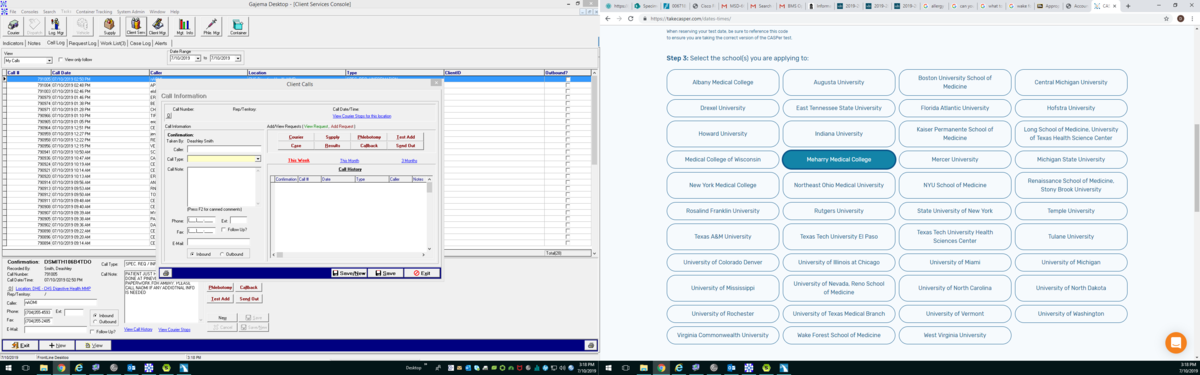Switch to the Request Log tab
Viewport: 1200px width, 375px height.
(x=83, y=44)
